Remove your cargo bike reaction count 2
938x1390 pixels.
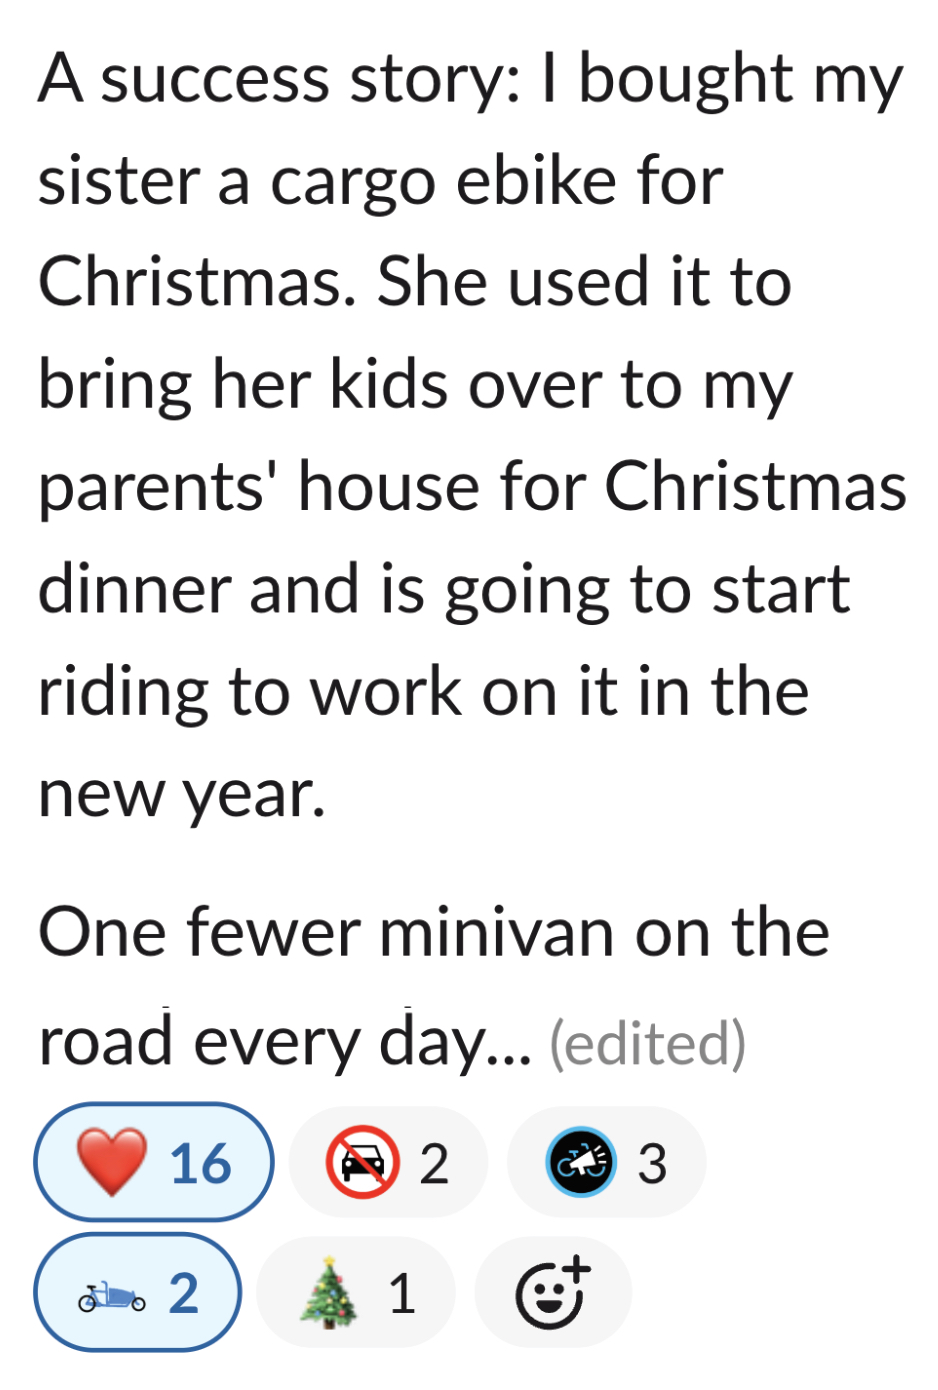click(x=184, y=1294)
